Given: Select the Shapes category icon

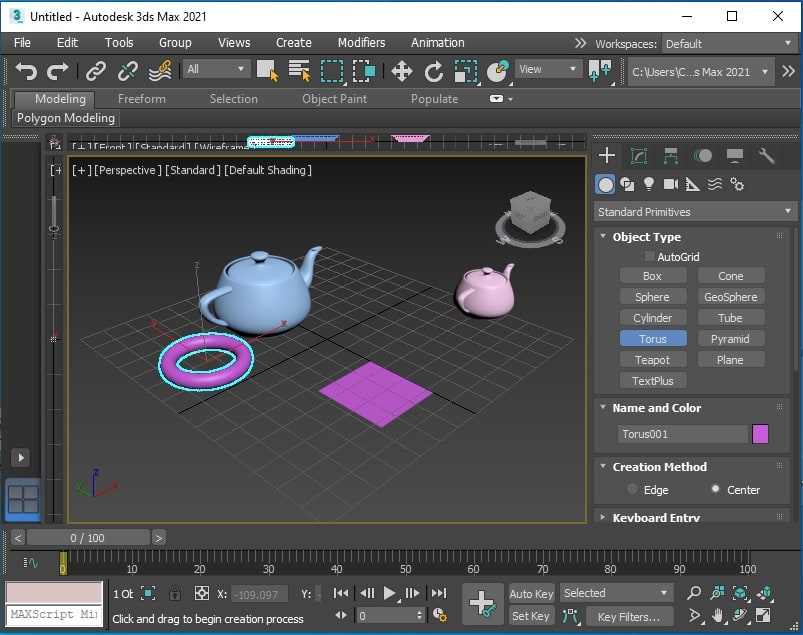Looking at the screenshot, I should point(627,184).
